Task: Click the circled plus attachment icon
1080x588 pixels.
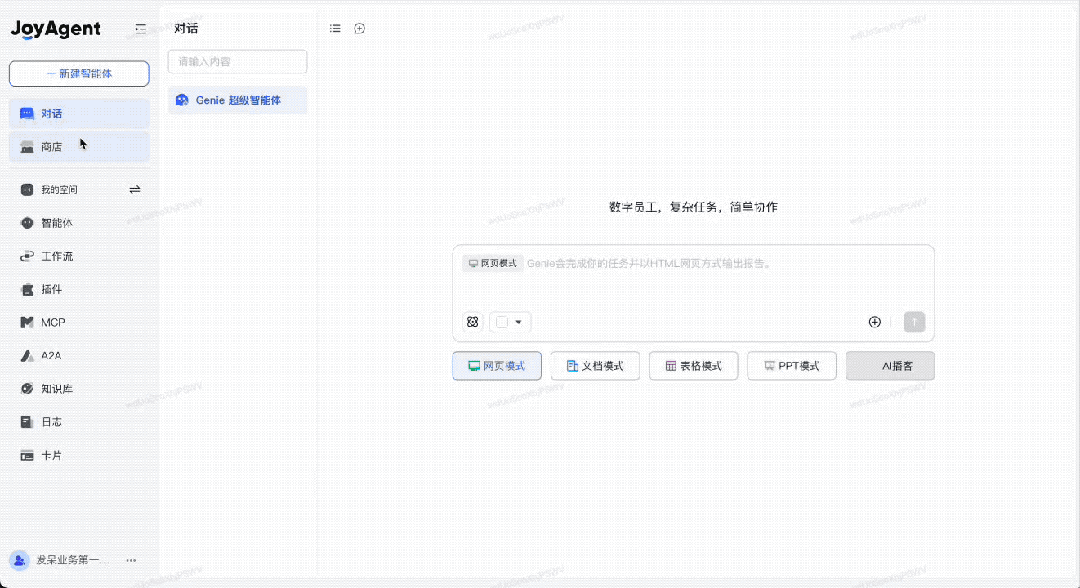Action: coord(875,322)
